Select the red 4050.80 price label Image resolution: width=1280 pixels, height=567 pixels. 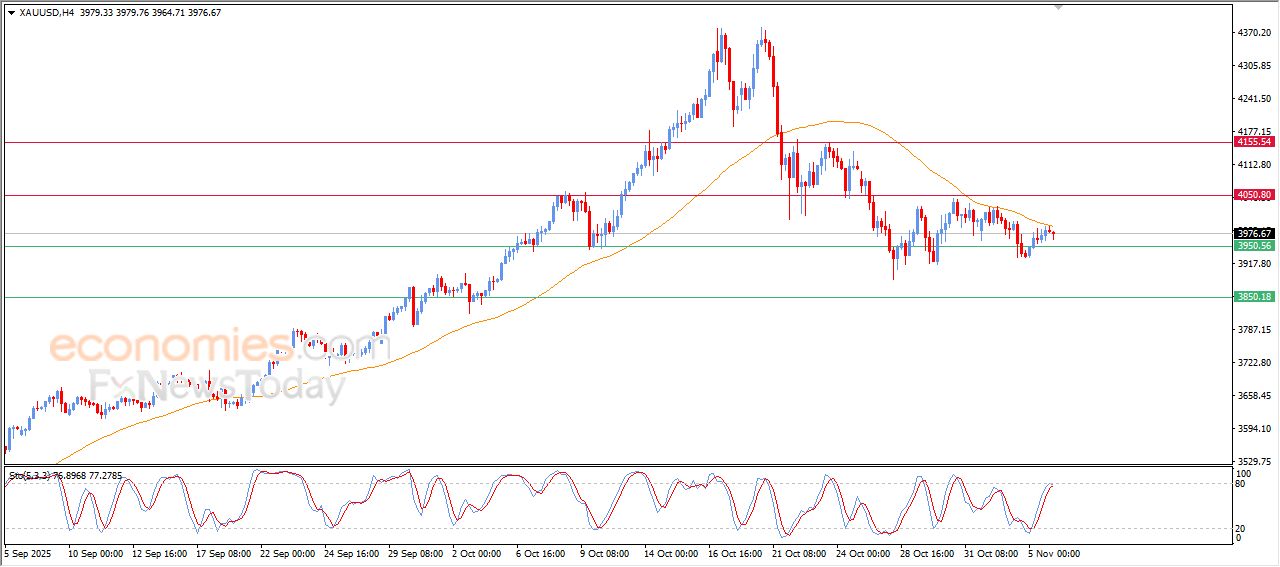(1253, 195)
